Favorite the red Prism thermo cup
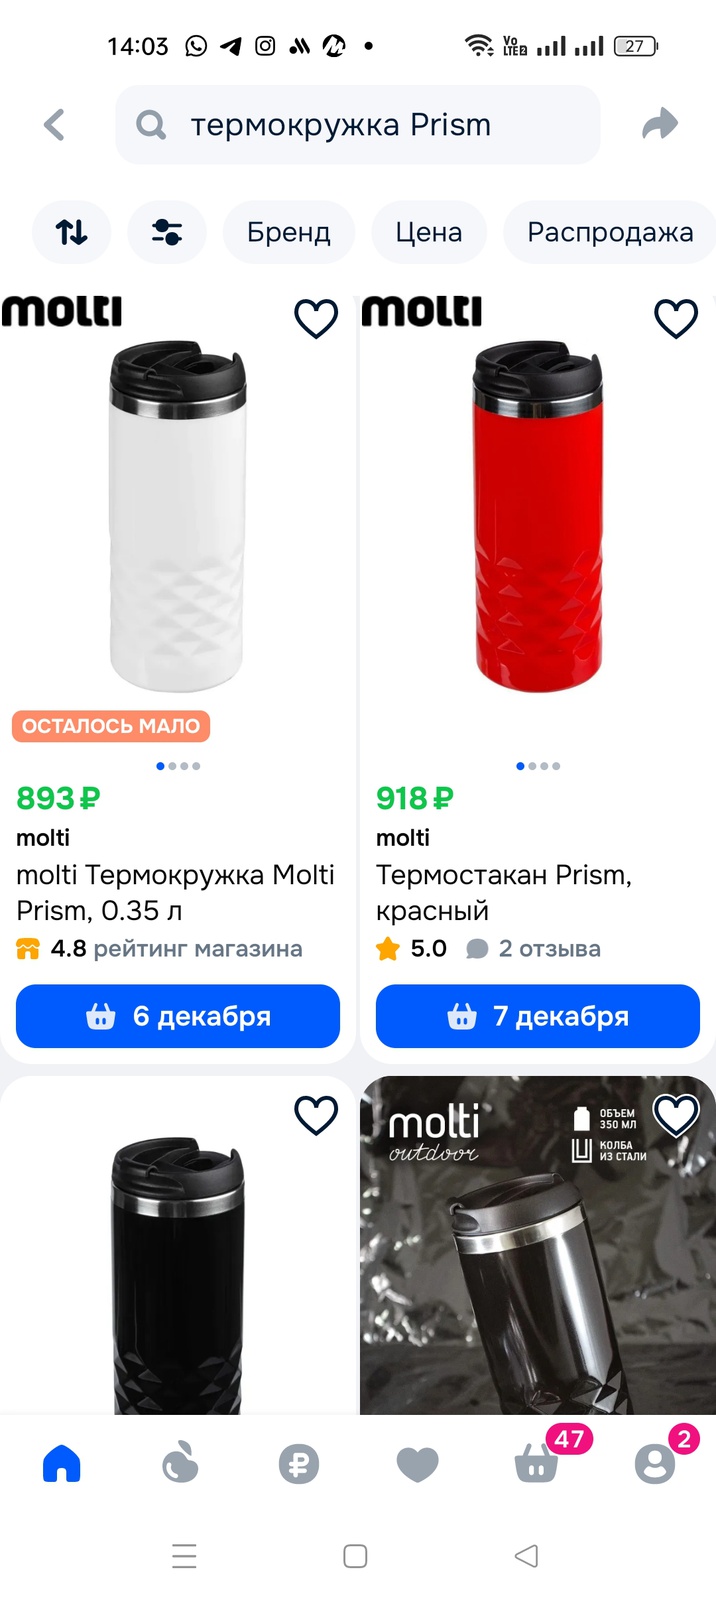The image size is (716, 1600). (x=676, y=319)
